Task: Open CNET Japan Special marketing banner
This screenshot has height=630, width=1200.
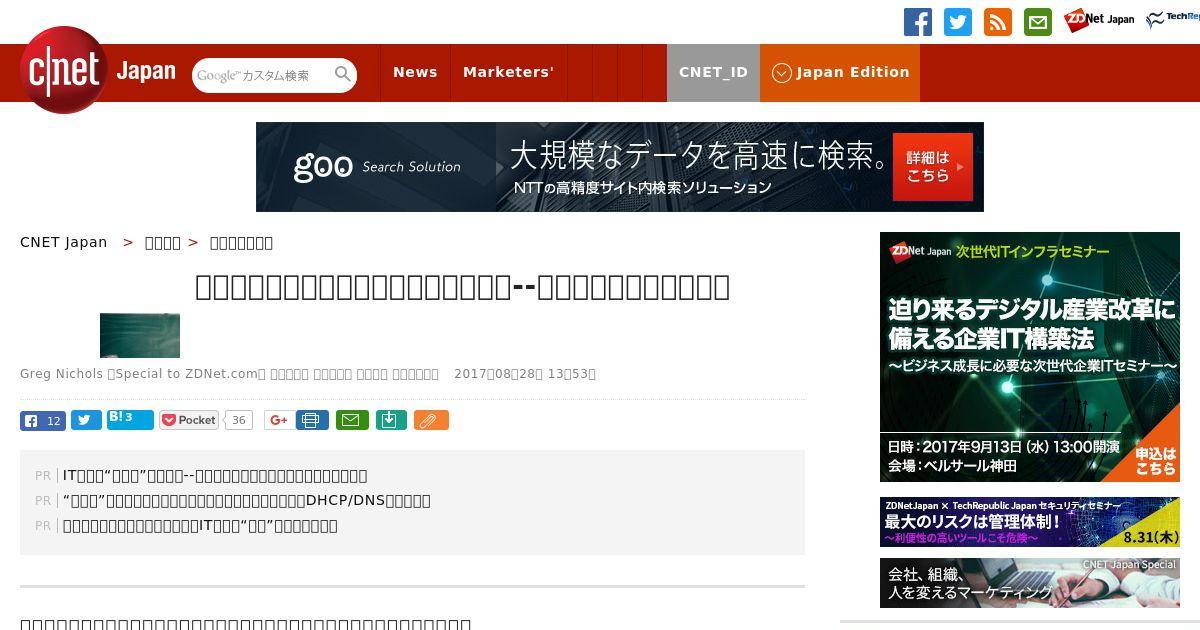Action: click(1030, 583)
